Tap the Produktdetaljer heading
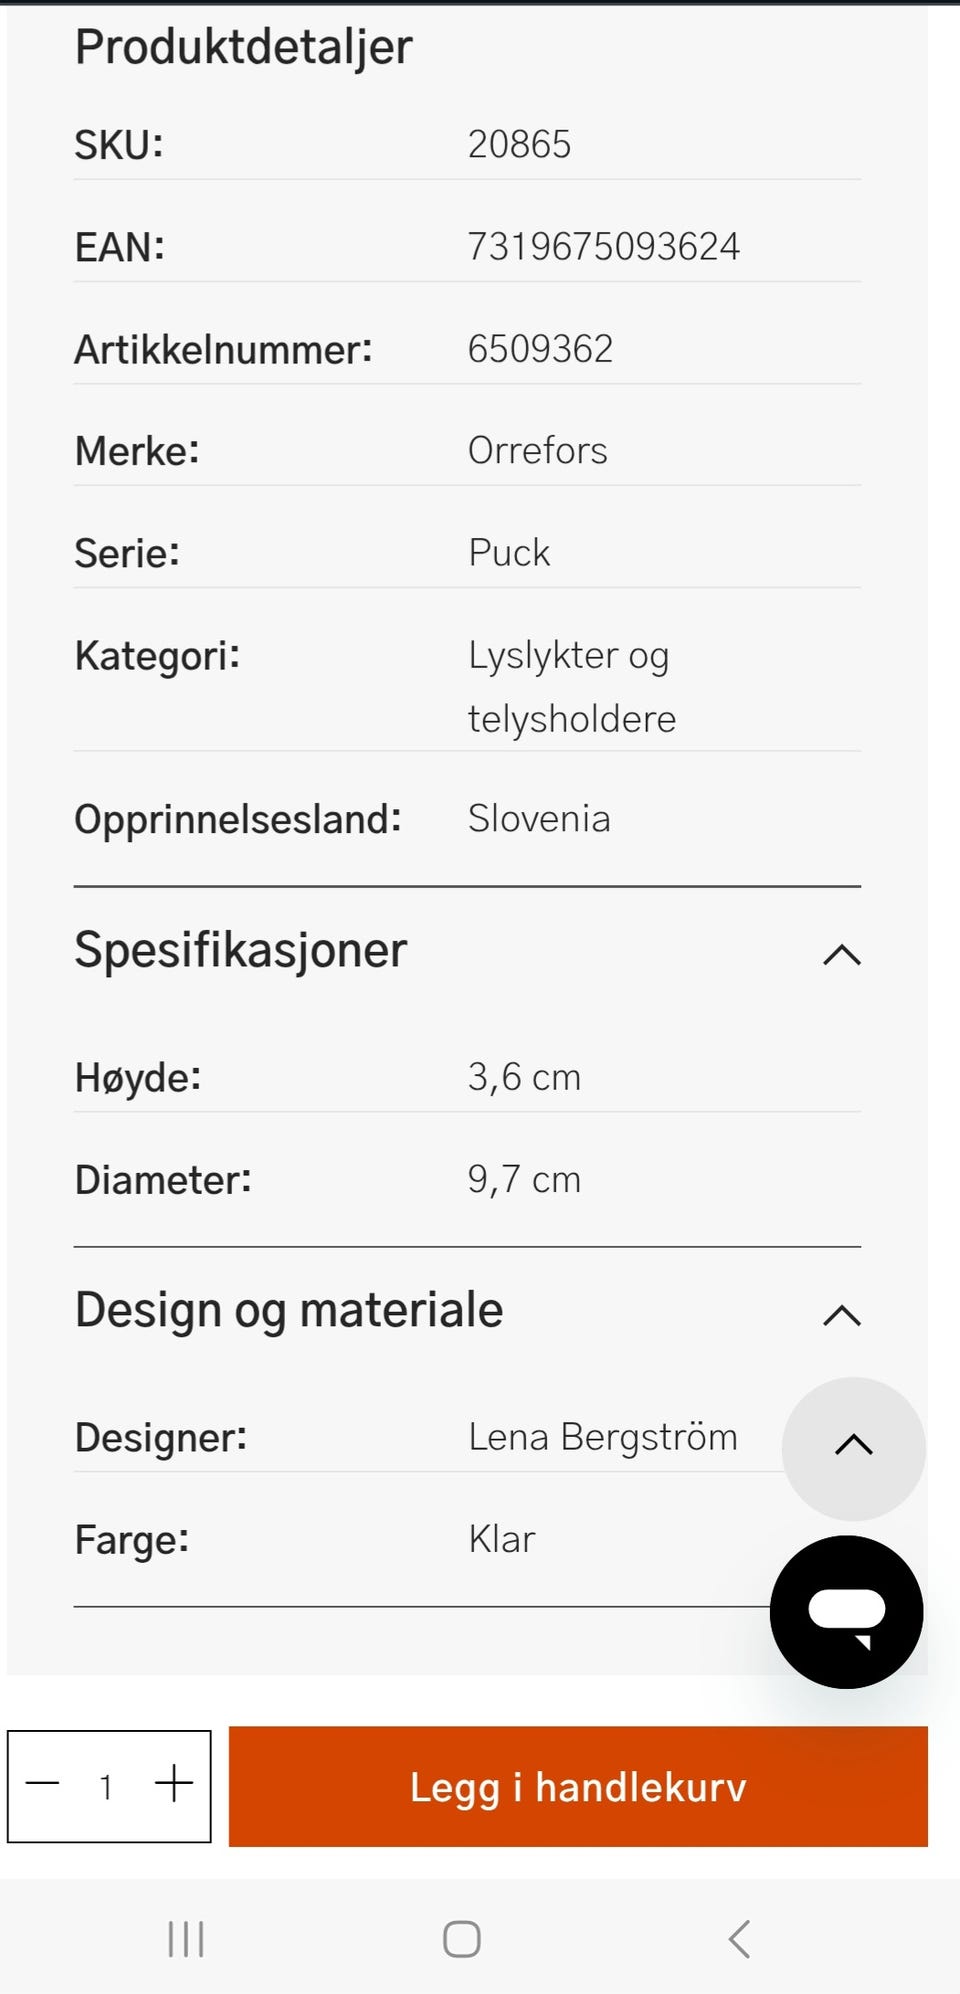 (243, 47)
